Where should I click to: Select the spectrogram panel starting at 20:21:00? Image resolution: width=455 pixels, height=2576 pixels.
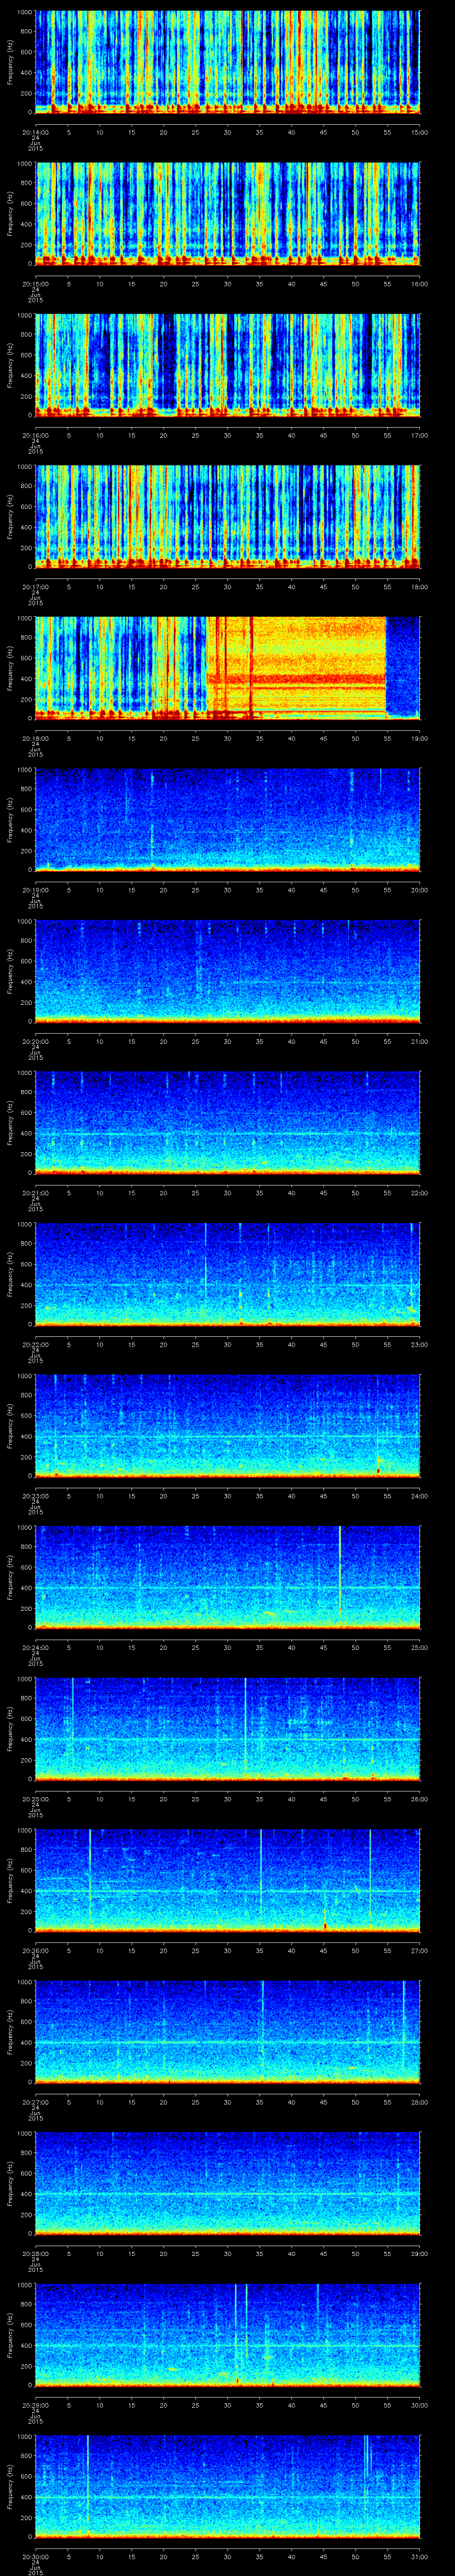(x=228, y=1123)
